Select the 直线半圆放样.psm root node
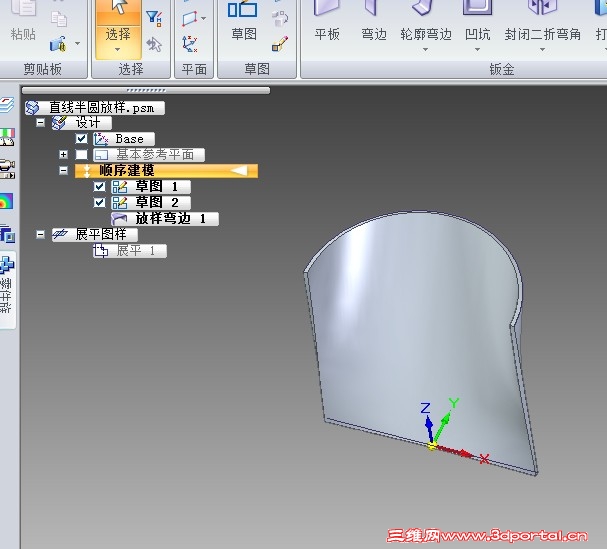Viewport: 607px width, 549px height. click(x=95, y=108)
